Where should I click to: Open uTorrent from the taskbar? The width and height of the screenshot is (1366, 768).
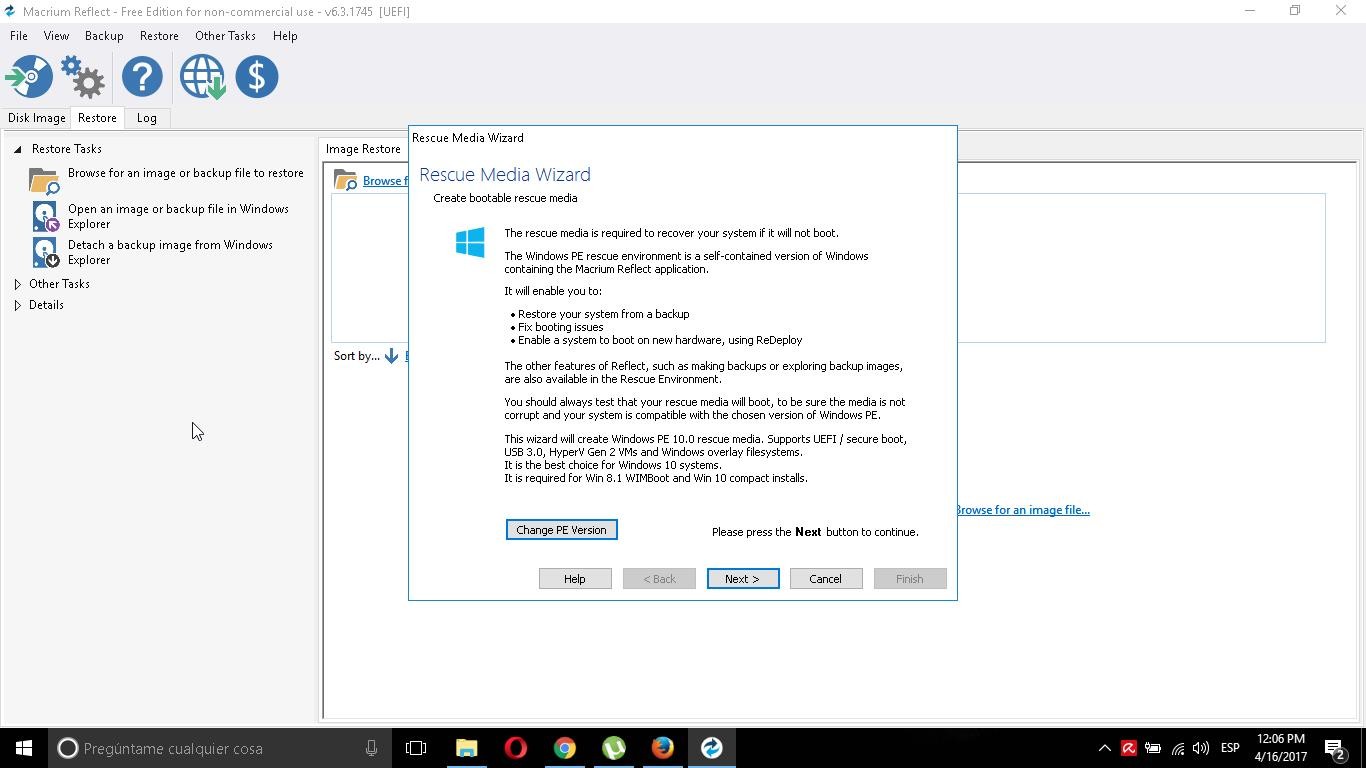pyautogui.click(x=614, y=748)
